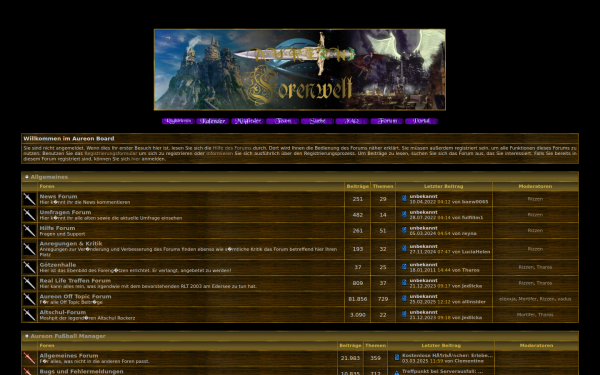600x375 pixels.
Task: Click the sword icon beside Götzenhalle
Action: pos(29,267)
